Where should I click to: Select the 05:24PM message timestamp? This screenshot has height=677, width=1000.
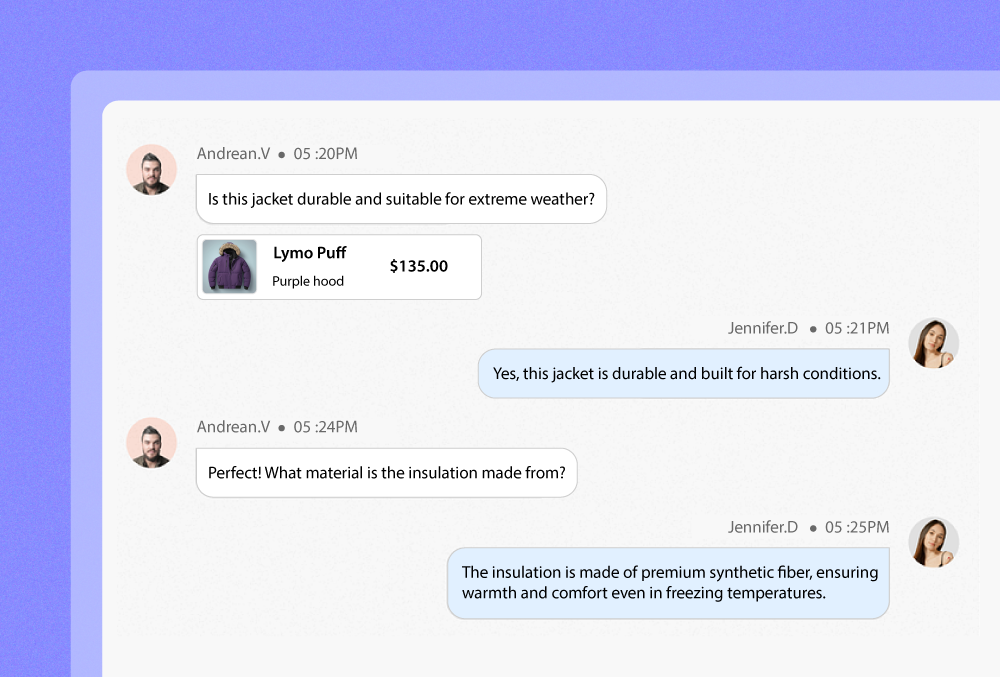tap(325, 427)
